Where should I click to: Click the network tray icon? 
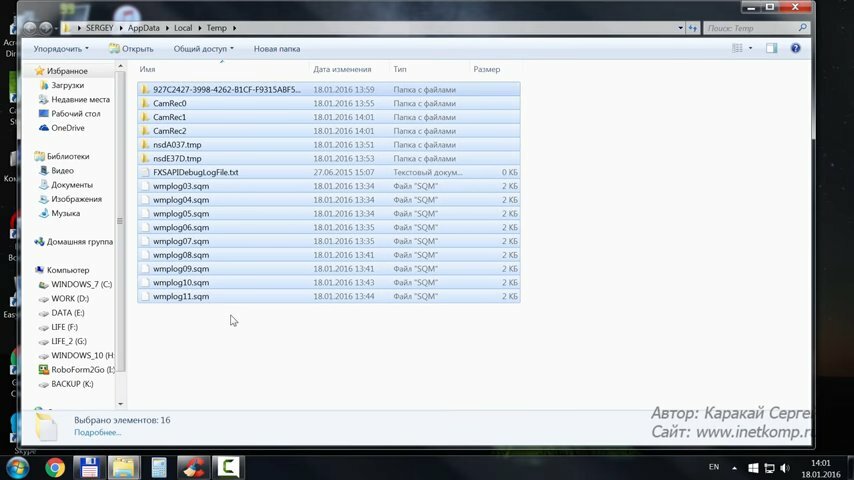coord(769,468)
